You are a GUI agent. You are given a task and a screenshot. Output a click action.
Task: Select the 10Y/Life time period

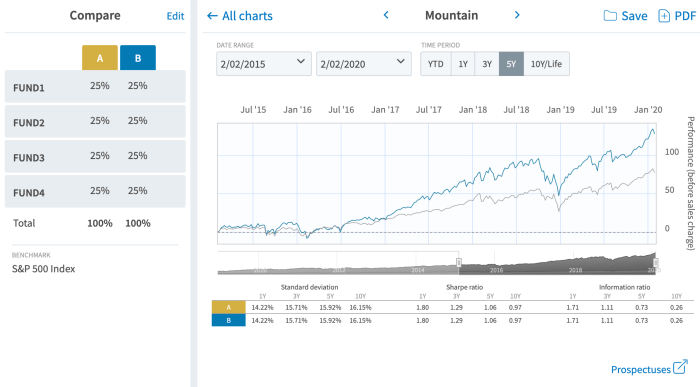tap(546, 64)
